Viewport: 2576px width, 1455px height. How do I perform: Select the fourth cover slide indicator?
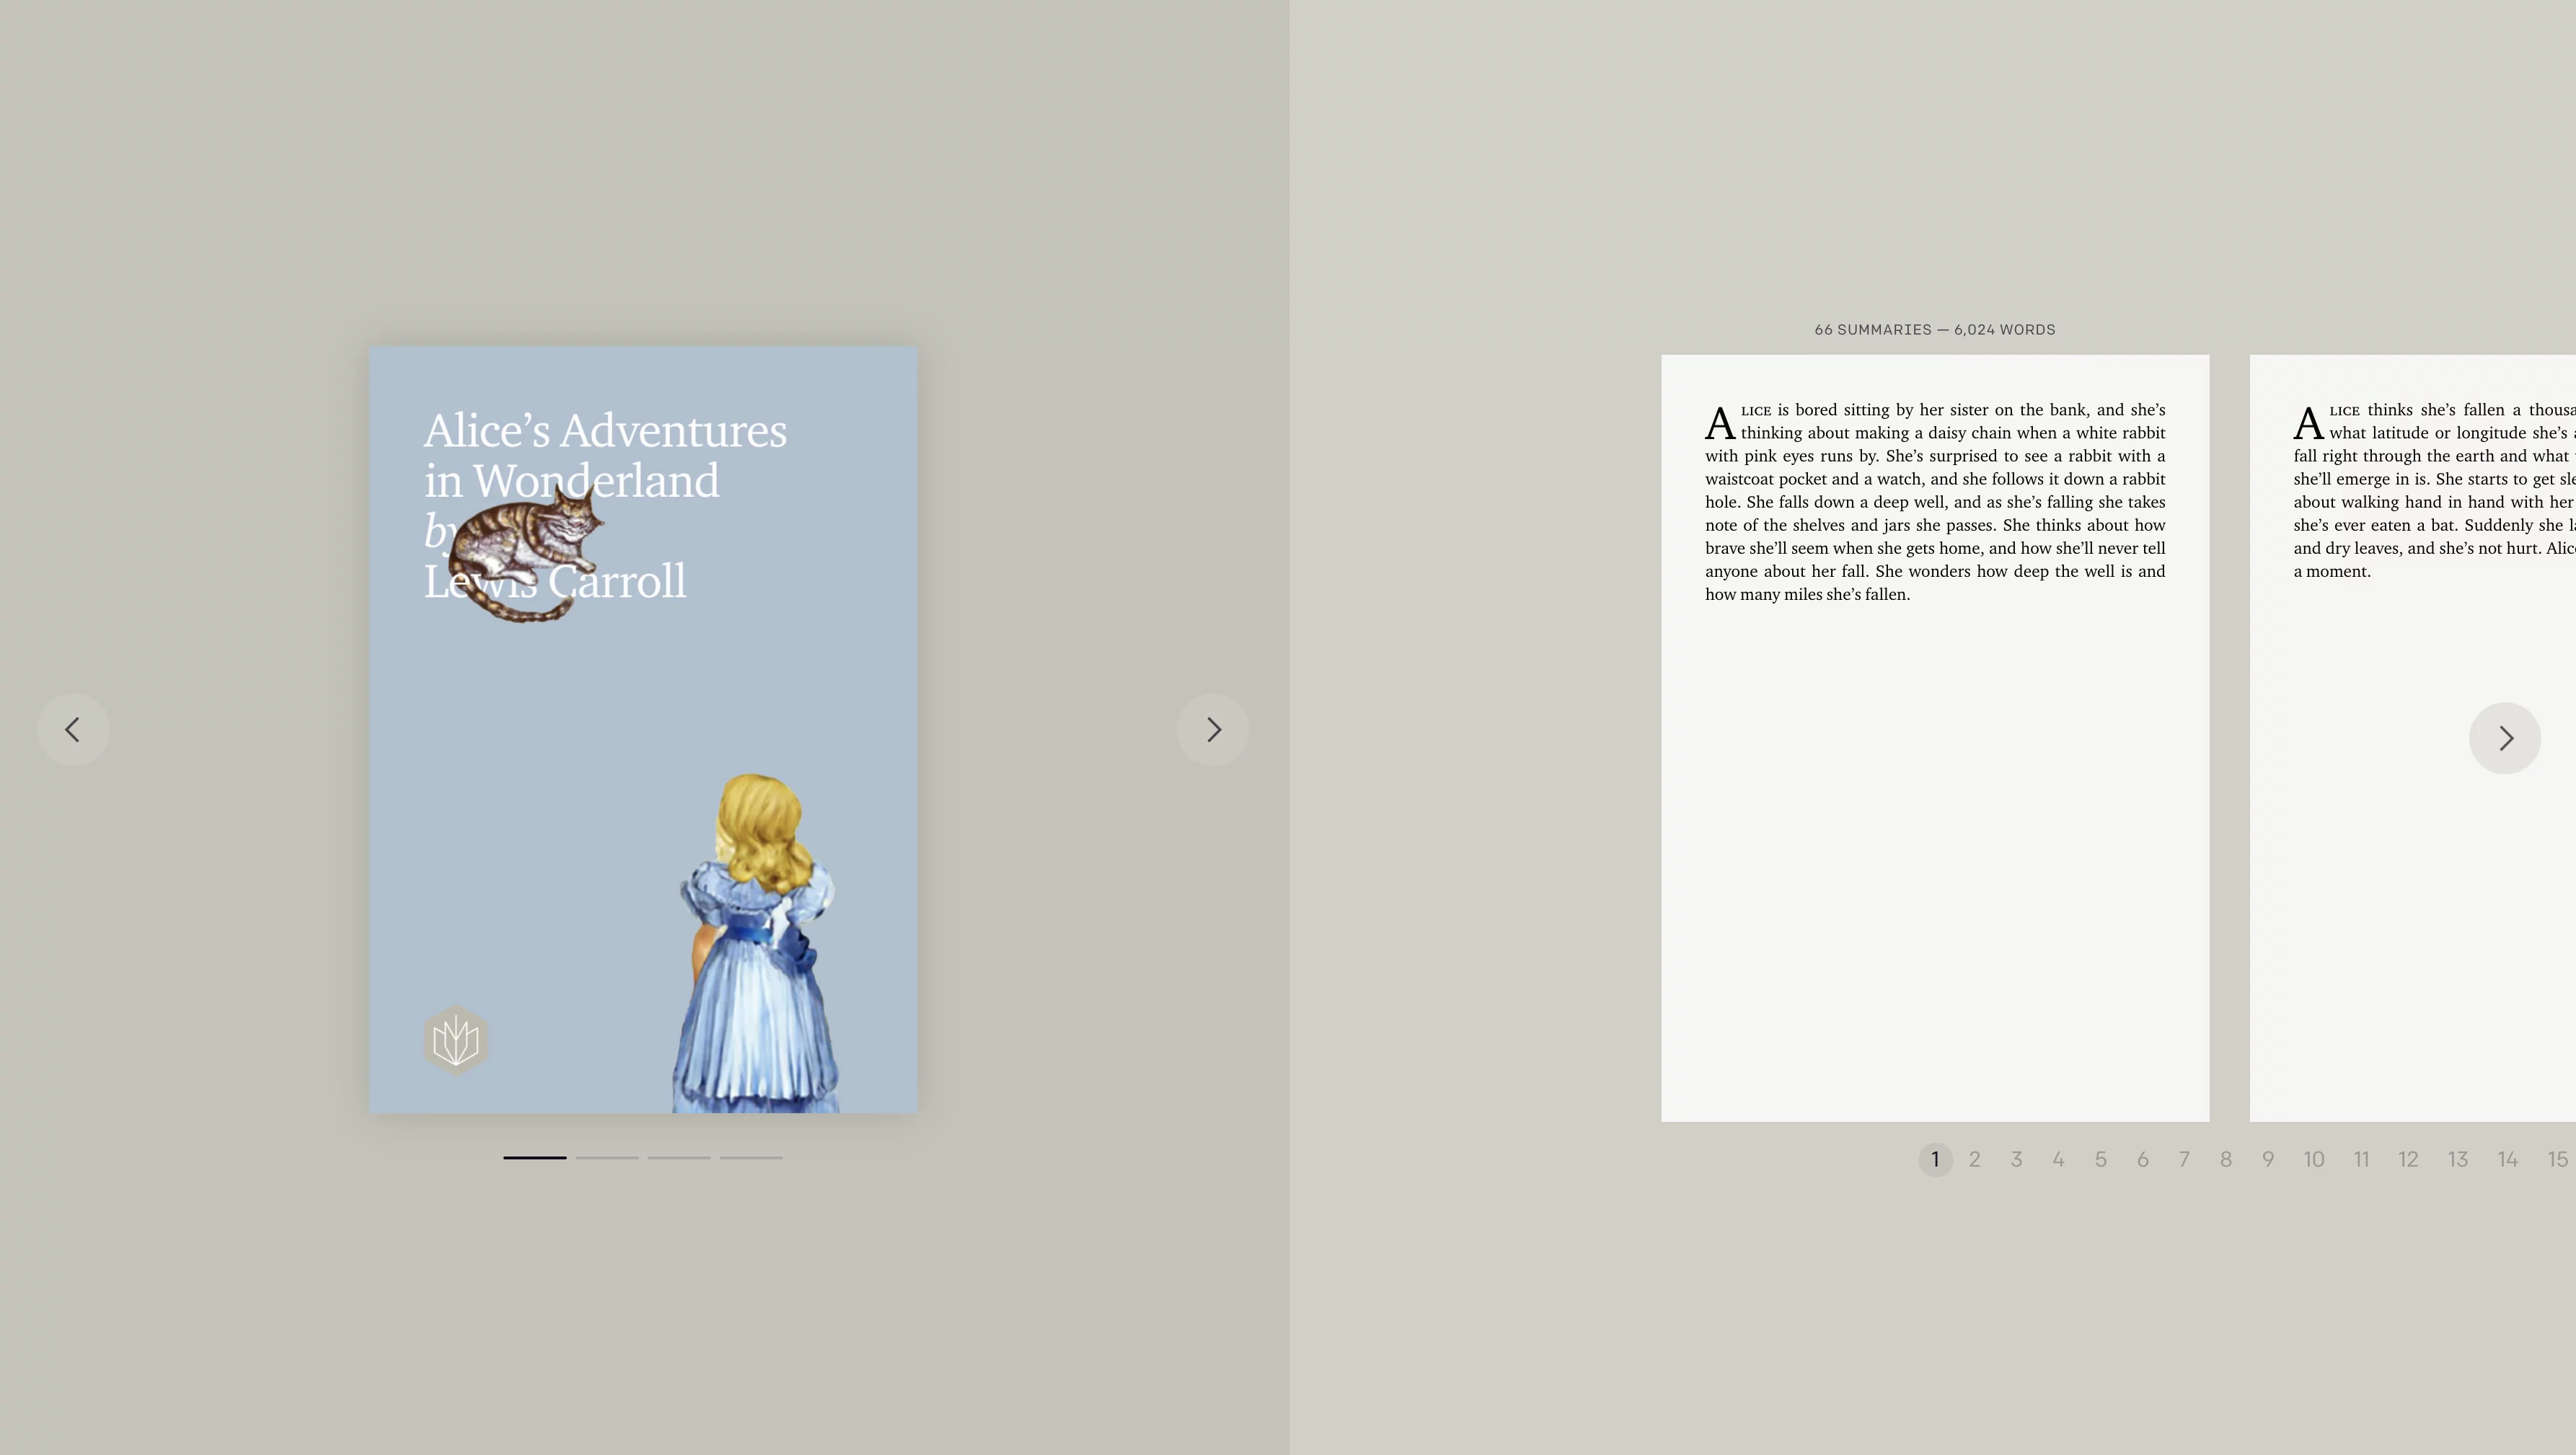click(x=751, y=1157)
